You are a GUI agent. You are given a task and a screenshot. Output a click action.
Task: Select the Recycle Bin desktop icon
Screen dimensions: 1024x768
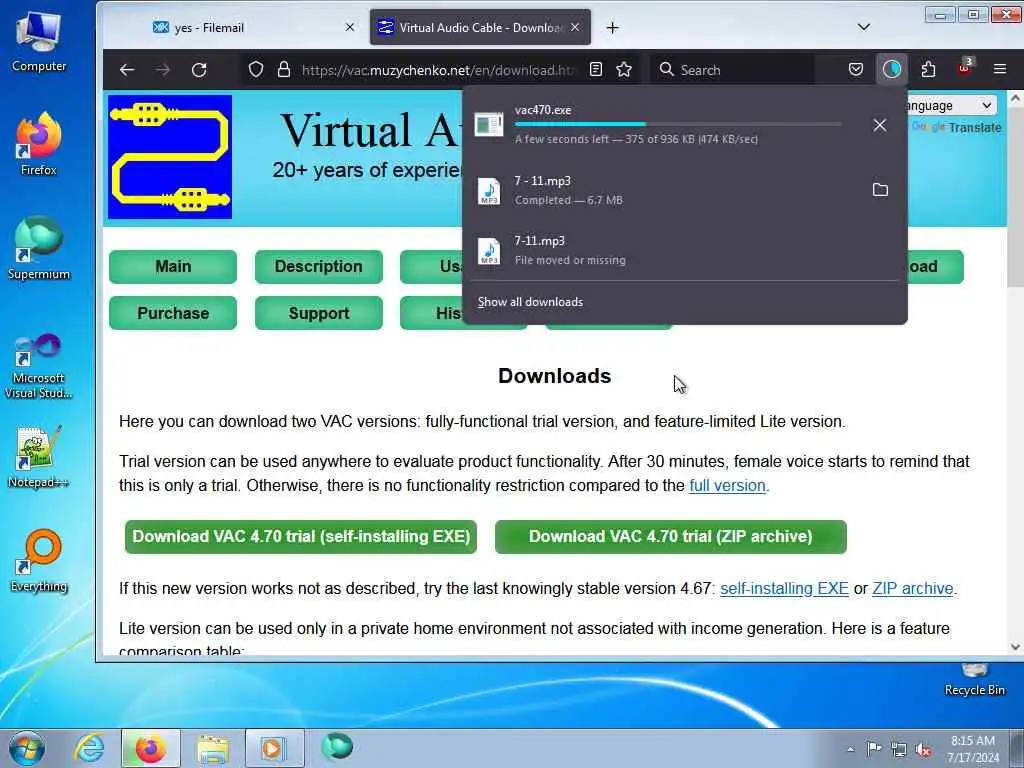pos(974,680)
